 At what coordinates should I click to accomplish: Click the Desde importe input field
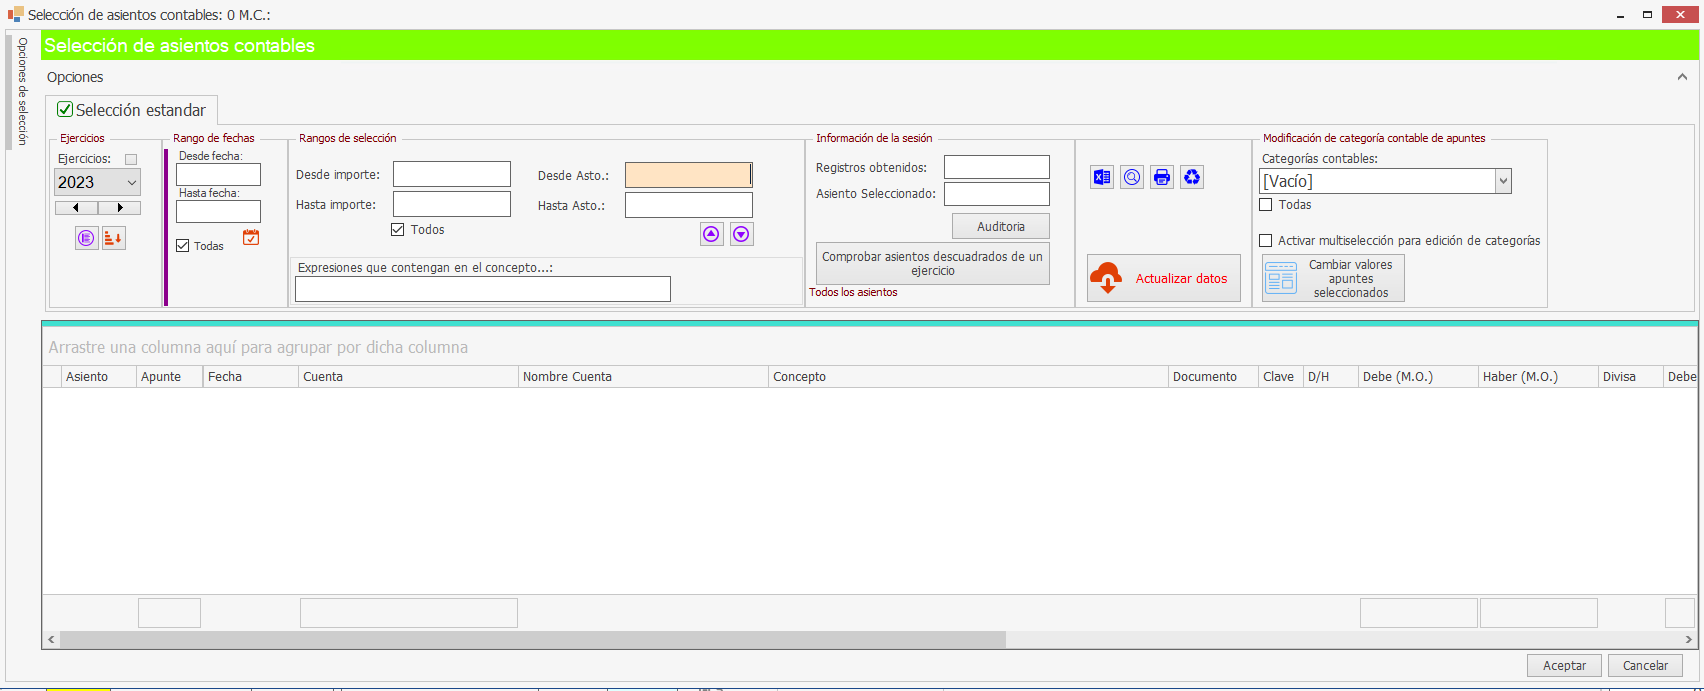[452, 175]
